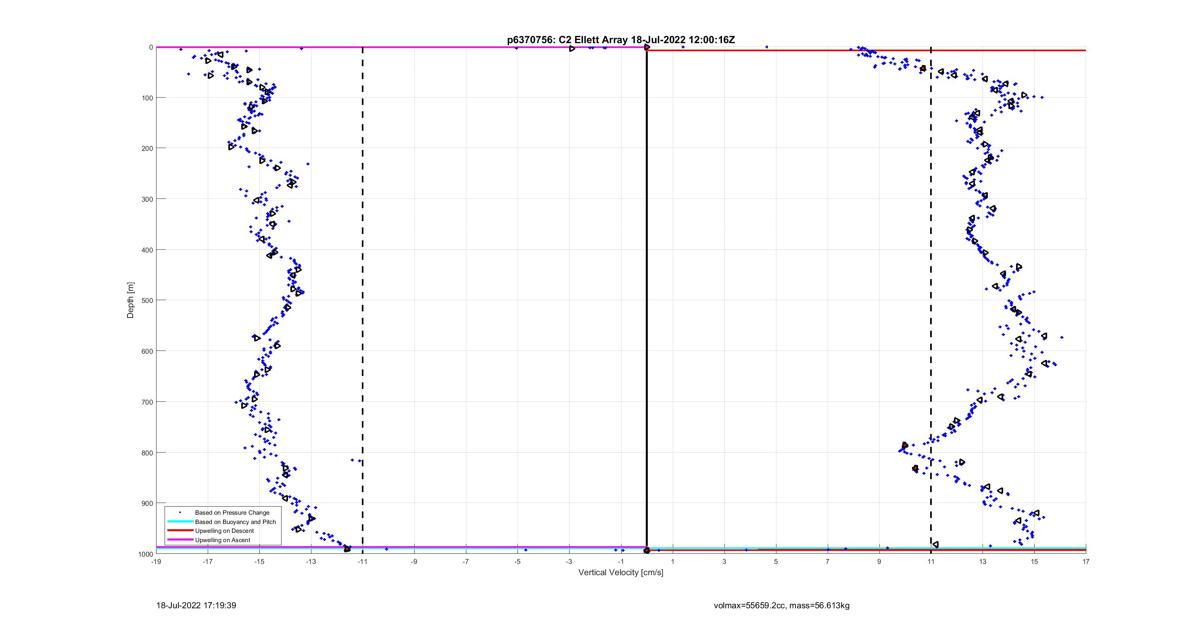Click the positive x-axis tick label "13"
1200x622 pixels.
tap(983, 561)
